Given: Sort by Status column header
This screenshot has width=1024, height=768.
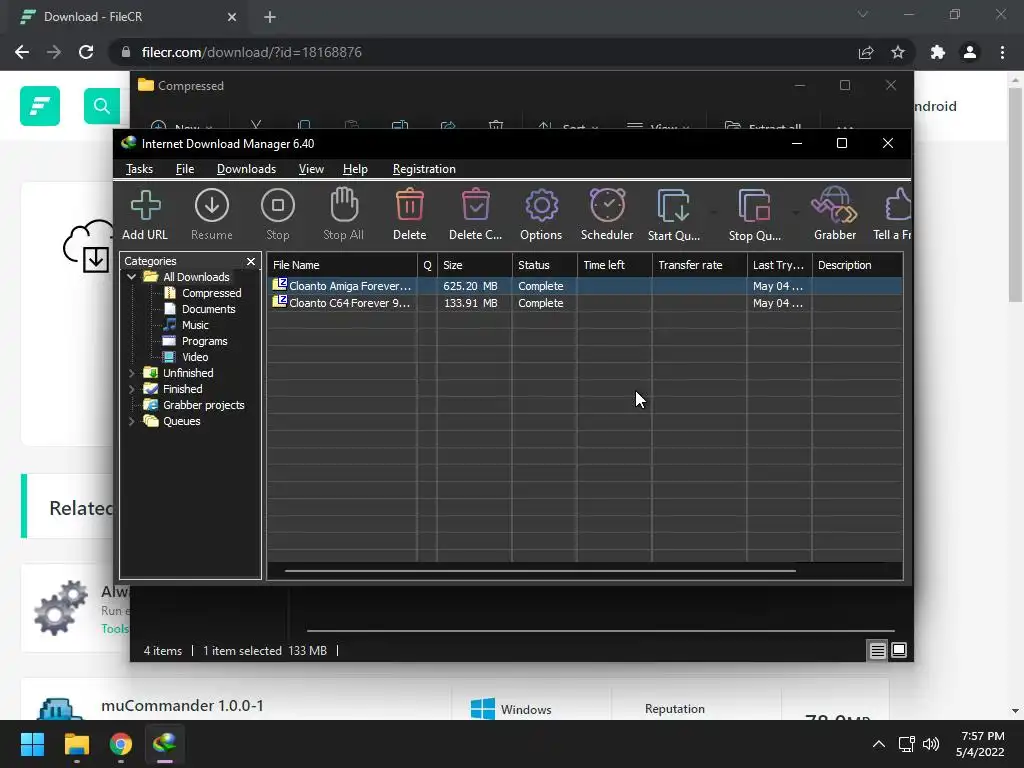Looking at the screenshot, I should (x=545, y=265).
